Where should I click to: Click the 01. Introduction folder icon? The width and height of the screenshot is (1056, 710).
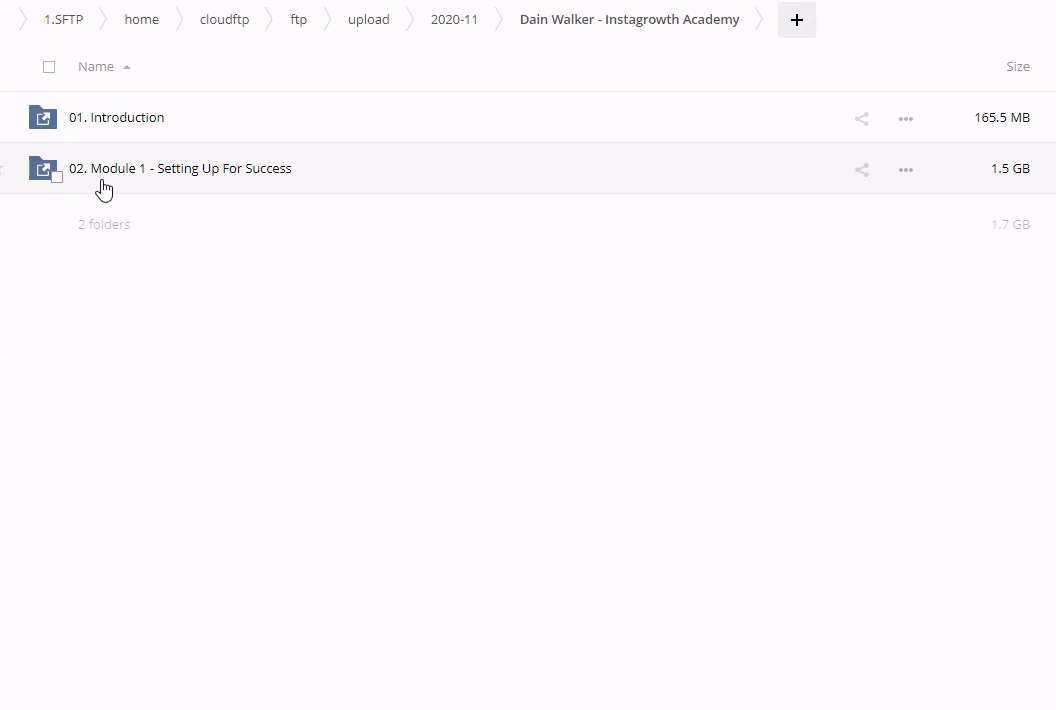tap(42, 117)
